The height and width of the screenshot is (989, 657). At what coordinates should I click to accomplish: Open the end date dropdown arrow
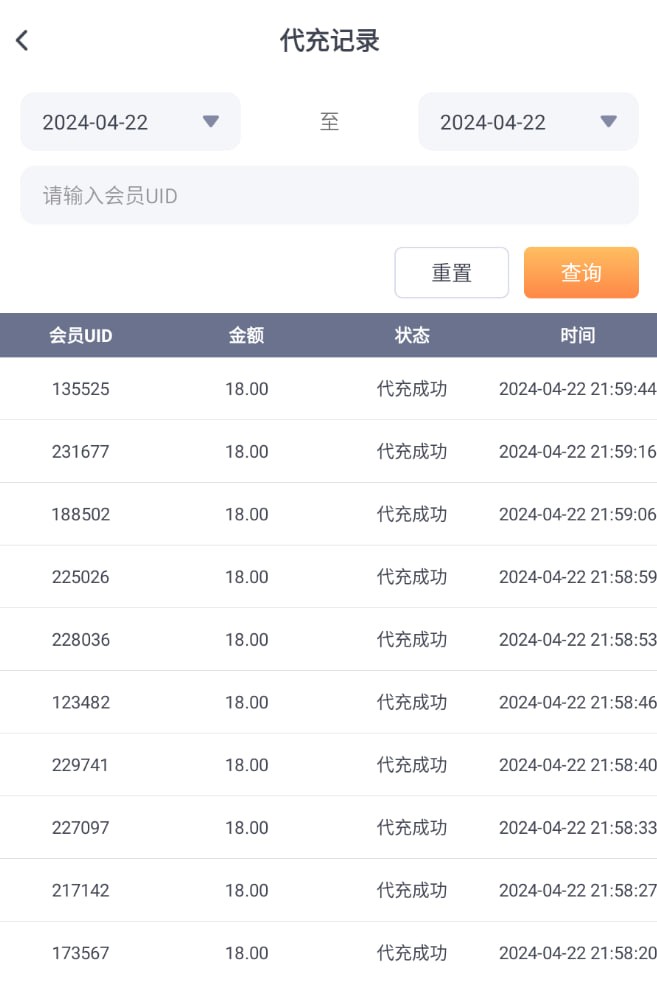(608, 121)
